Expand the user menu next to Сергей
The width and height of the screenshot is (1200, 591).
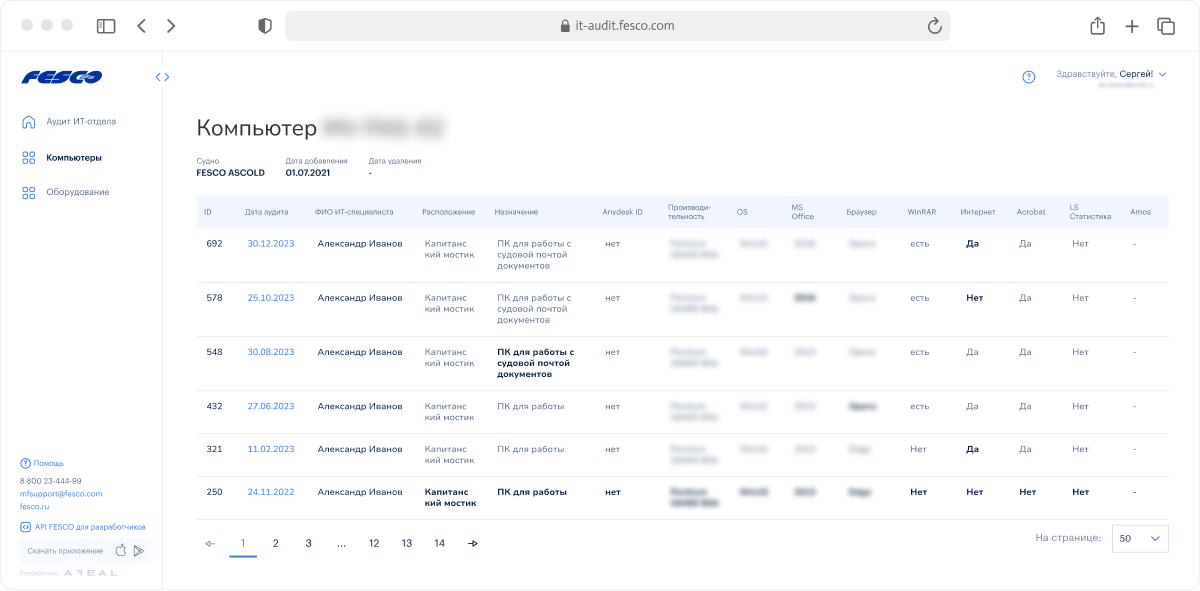(x=1162, y=74)
